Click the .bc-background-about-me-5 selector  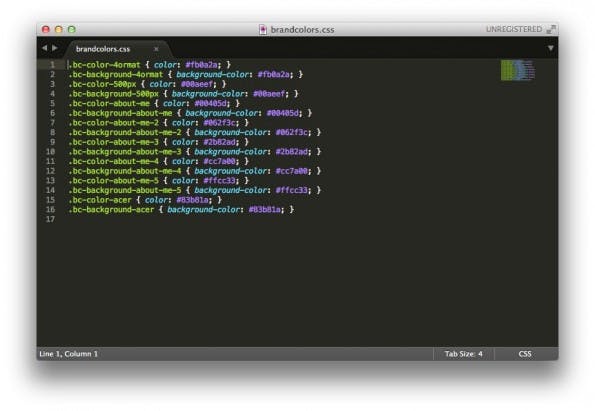[125, 191]
